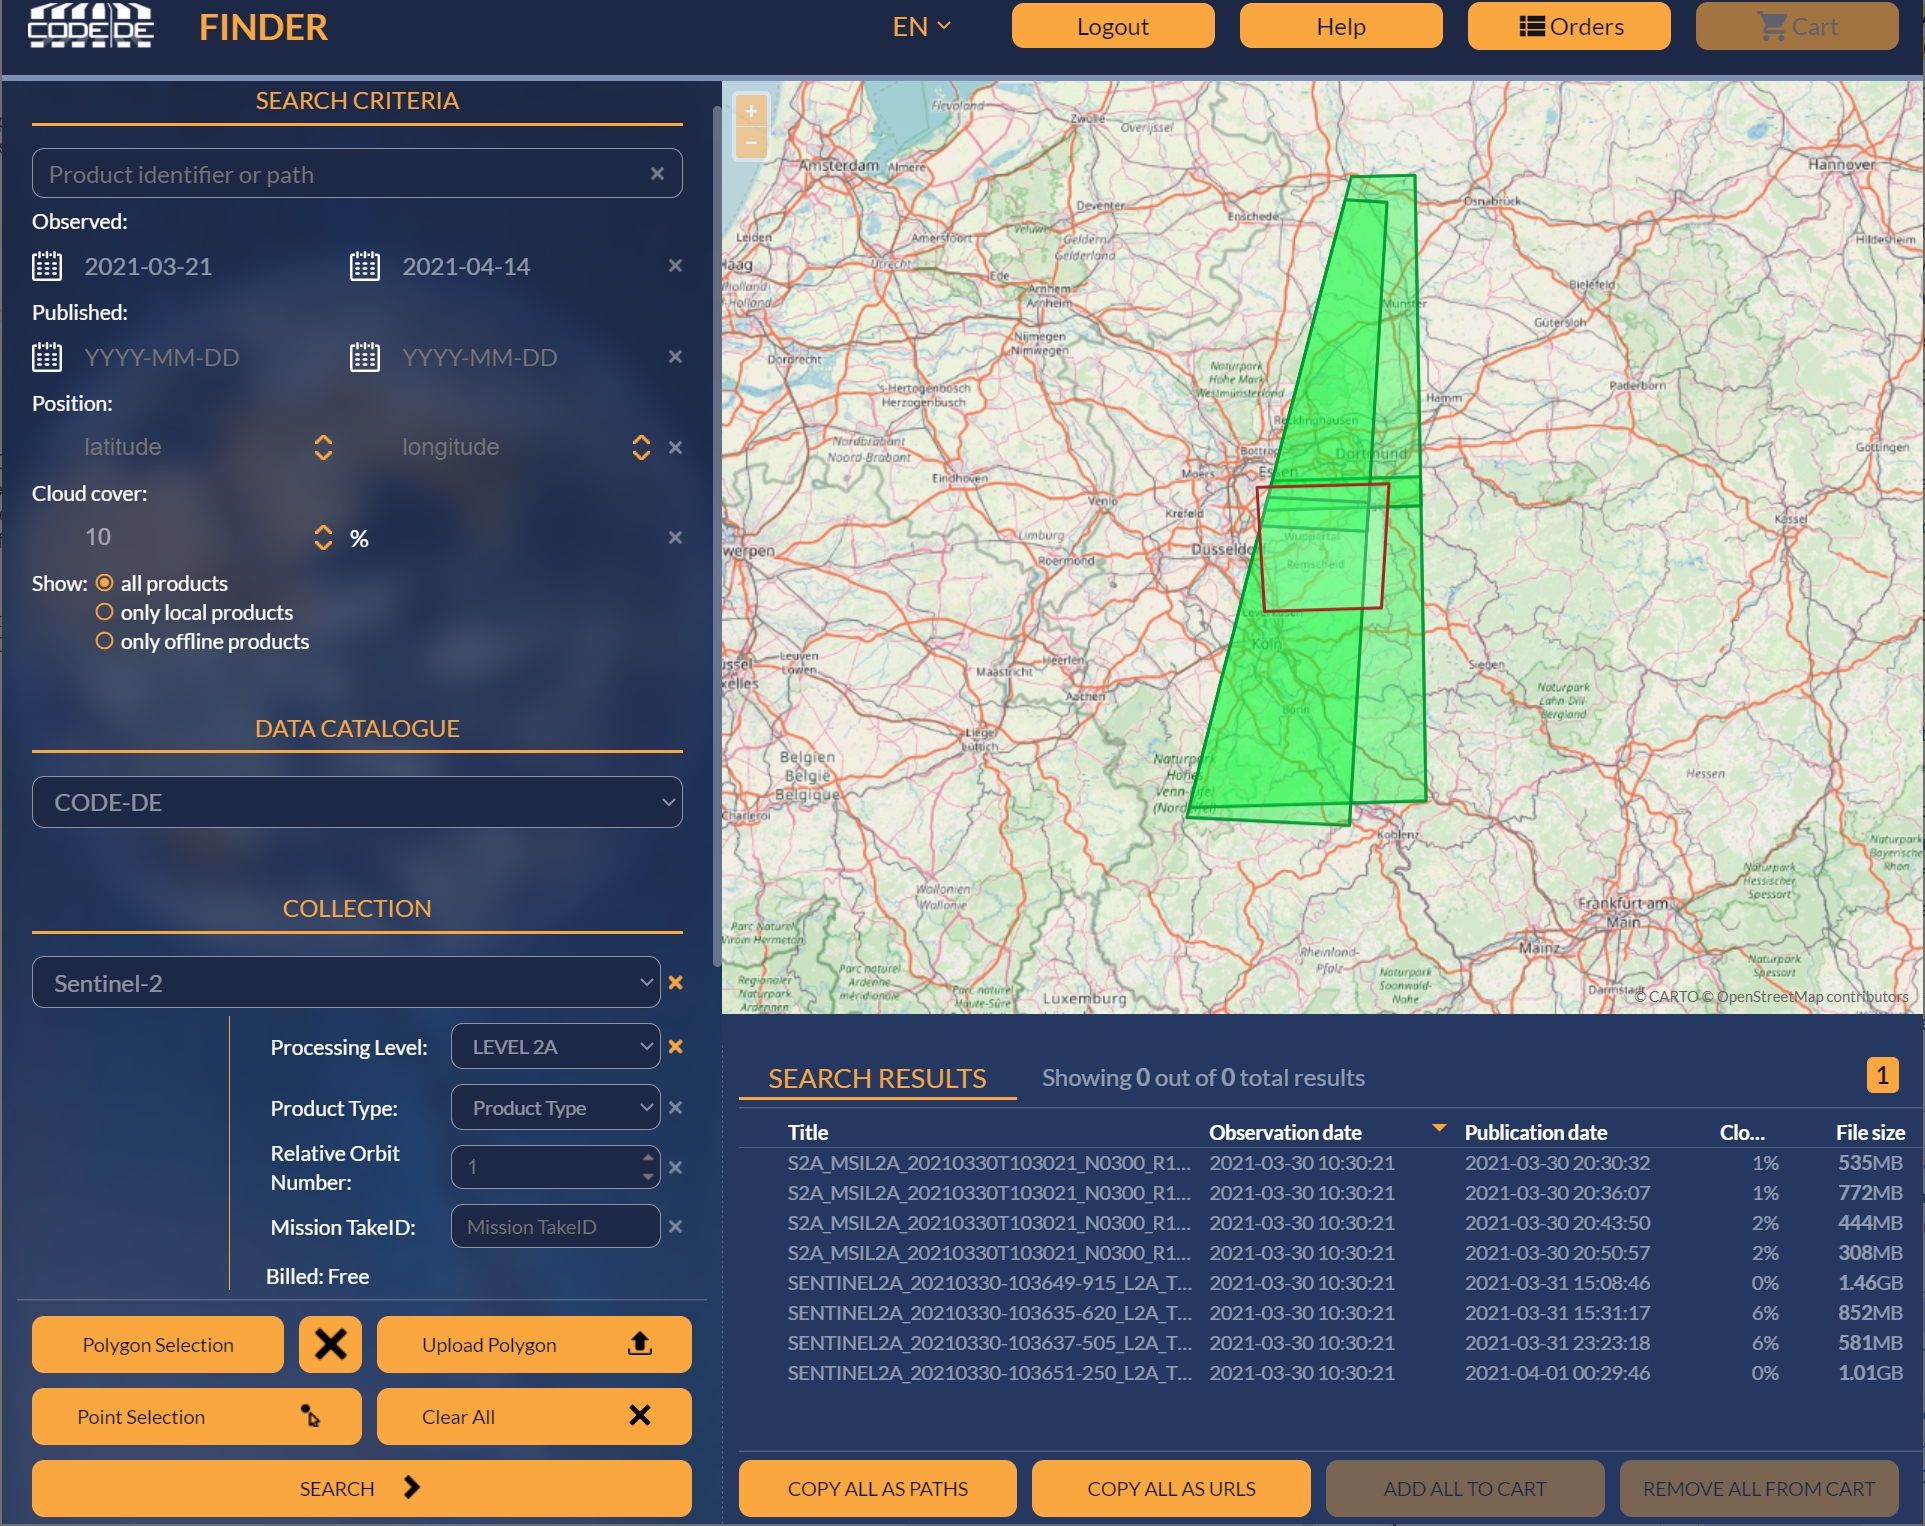The image size is (1925, 1526).
Task: Open the Help page
Action: click(1341, 26)
